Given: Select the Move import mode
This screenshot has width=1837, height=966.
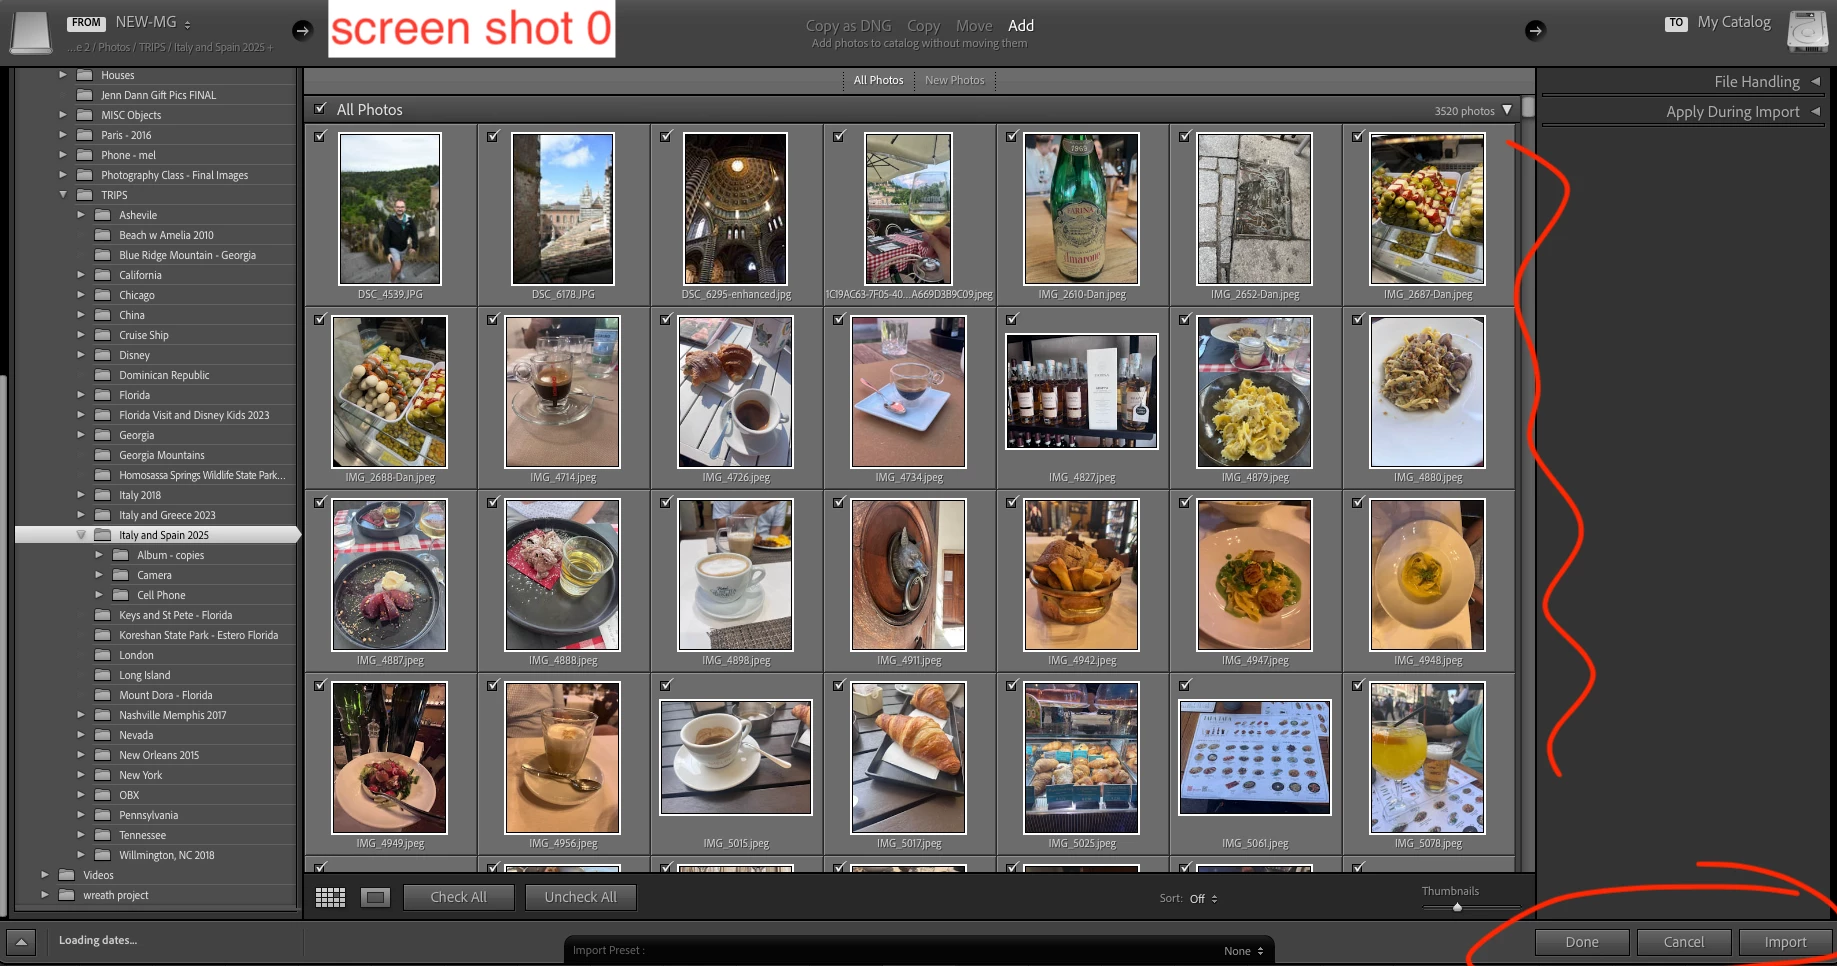Looking at the screenshot, I should (974, 26).
